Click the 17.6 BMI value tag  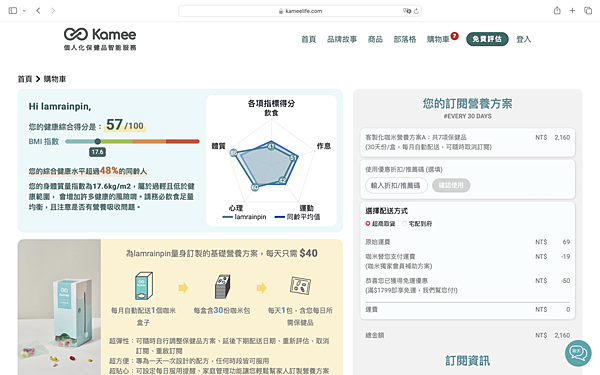(98, 152)
